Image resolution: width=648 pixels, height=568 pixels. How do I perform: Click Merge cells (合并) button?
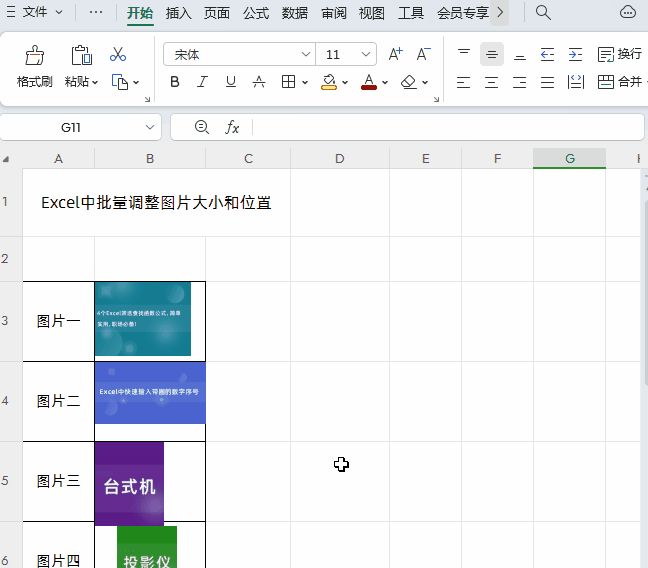[x=620, y=82]
